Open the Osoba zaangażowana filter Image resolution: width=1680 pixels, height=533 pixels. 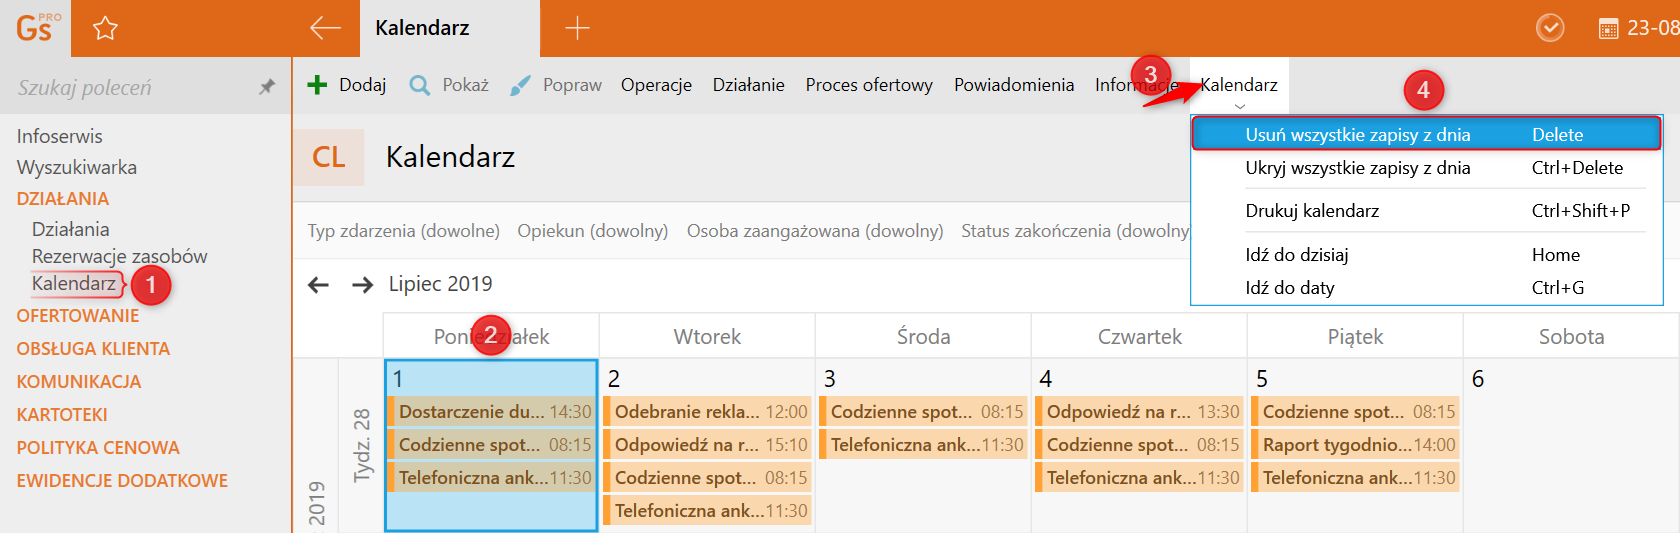[x=814, y=231]
